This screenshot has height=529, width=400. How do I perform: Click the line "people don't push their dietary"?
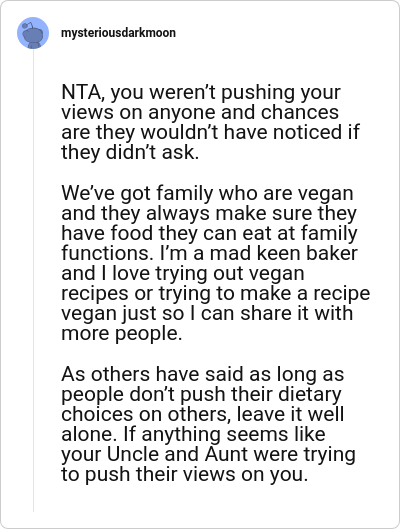201,394
